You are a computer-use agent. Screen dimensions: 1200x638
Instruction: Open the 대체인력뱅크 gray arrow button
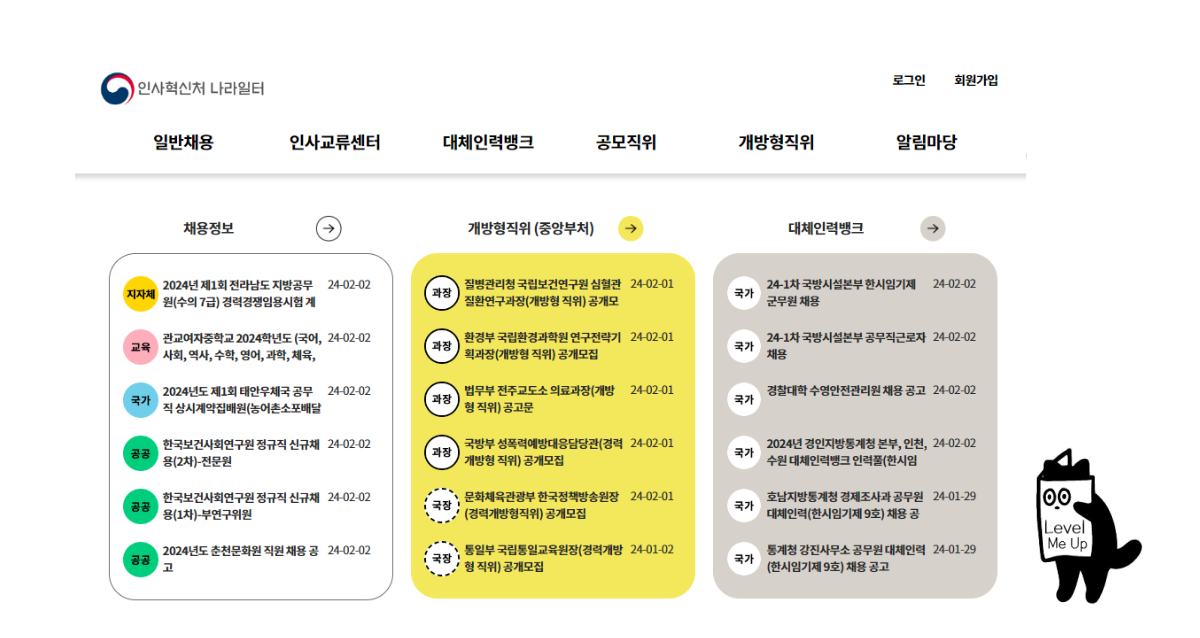(x=933, y=229)
